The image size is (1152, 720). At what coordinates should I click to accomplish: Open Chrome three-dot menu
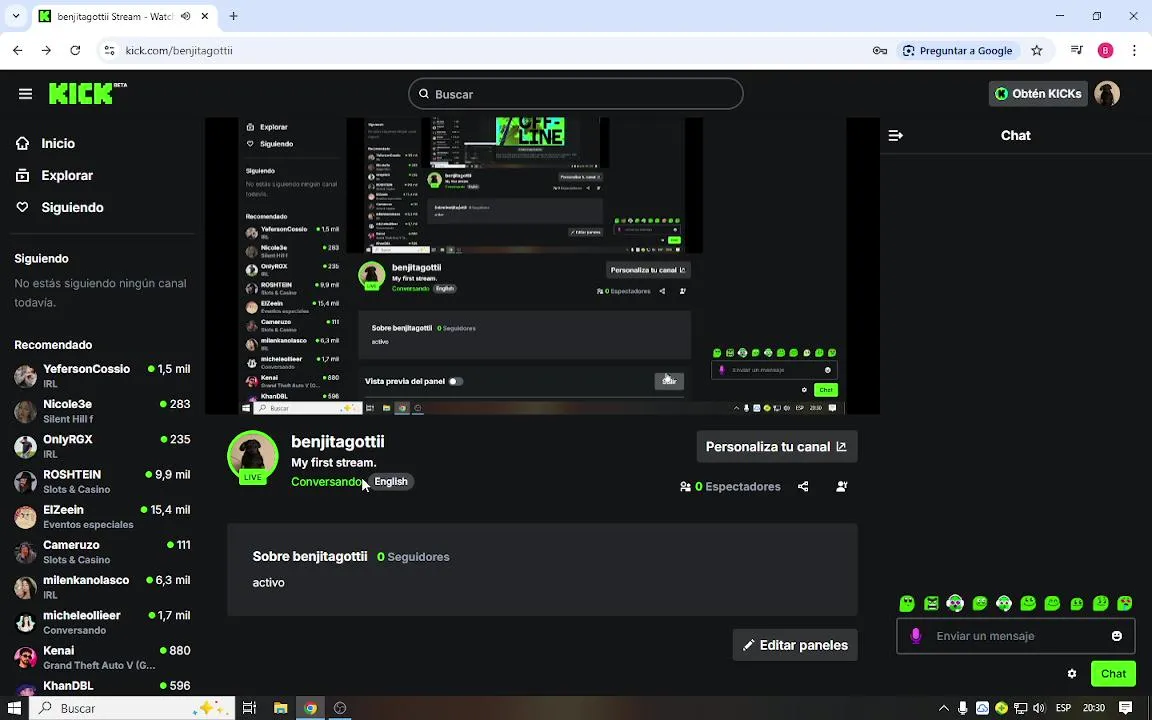(x=1134, y=51)
